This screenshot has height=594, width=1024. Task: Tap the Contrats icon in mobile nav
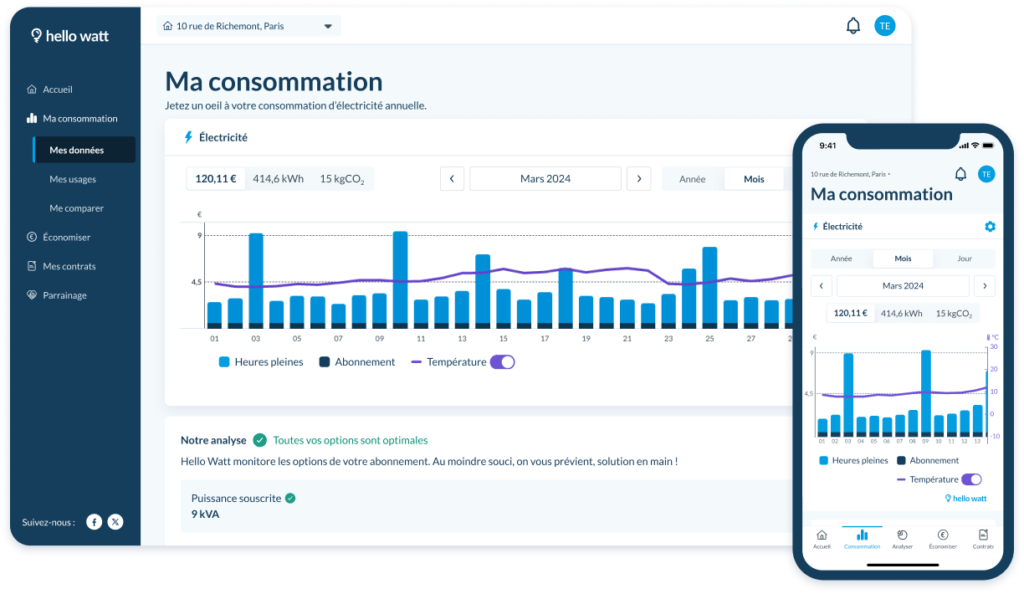click(982, 536)
